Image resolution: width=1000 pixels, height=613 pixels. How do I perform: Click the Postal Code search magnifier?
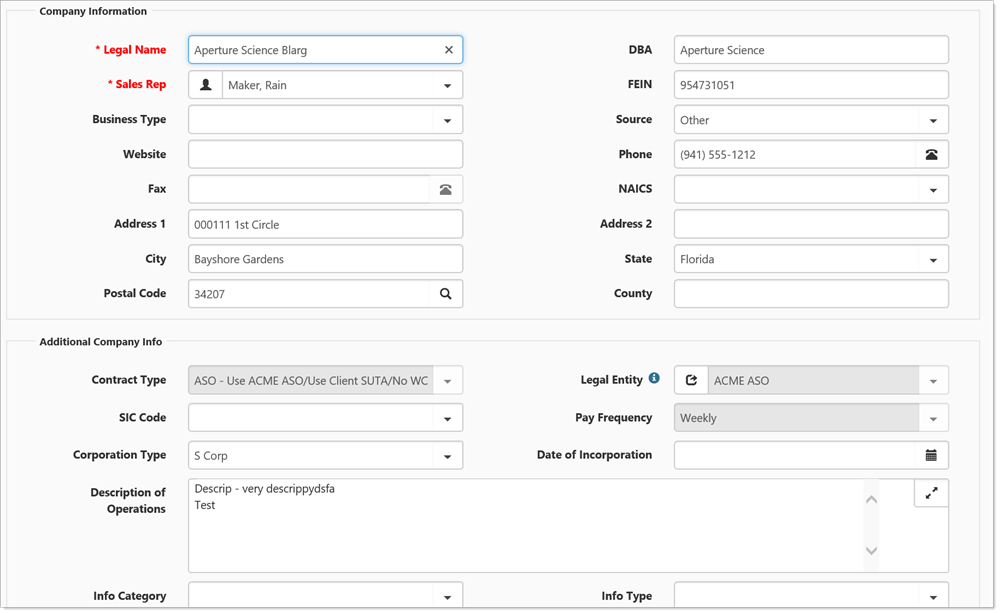(x=446, y=294)
